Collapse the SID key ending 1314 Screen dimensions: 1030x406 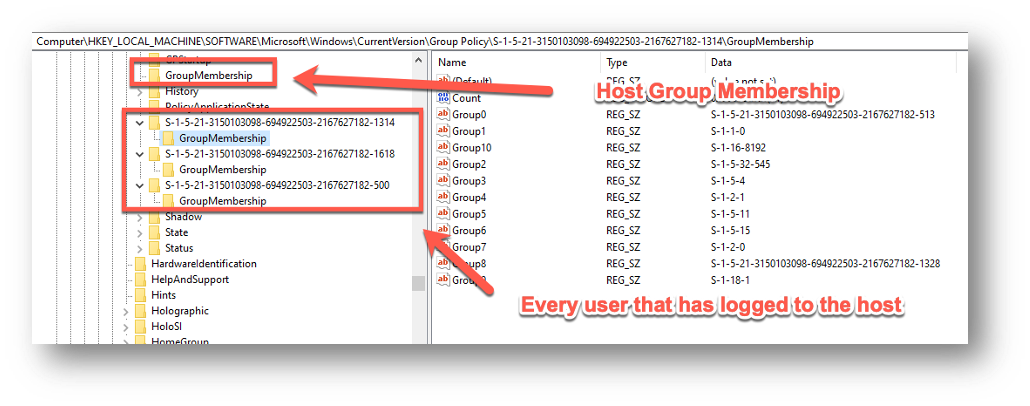pyautogui.click(x=139, y=123)
